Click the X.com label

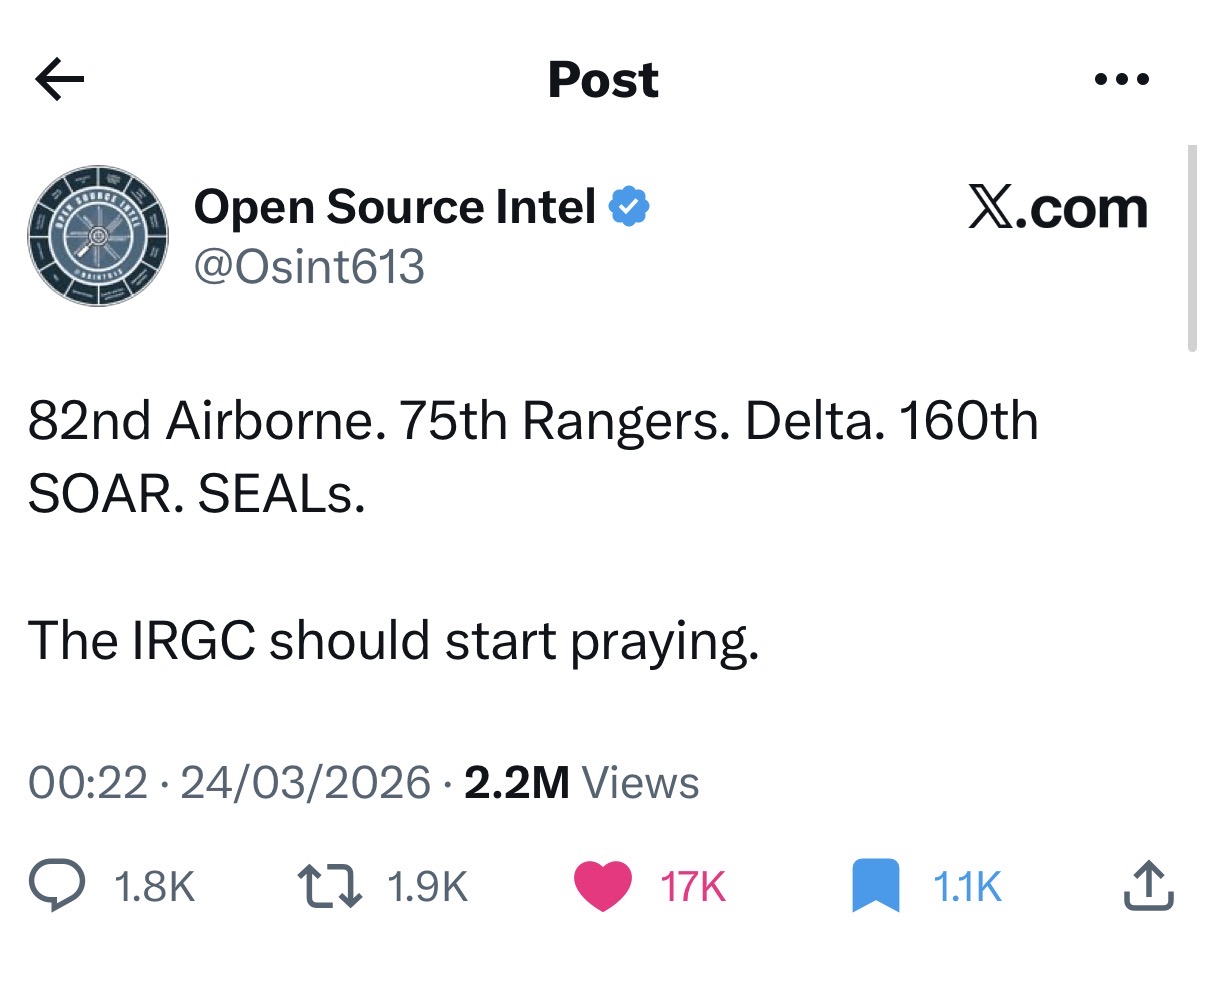coord(1058,208)
